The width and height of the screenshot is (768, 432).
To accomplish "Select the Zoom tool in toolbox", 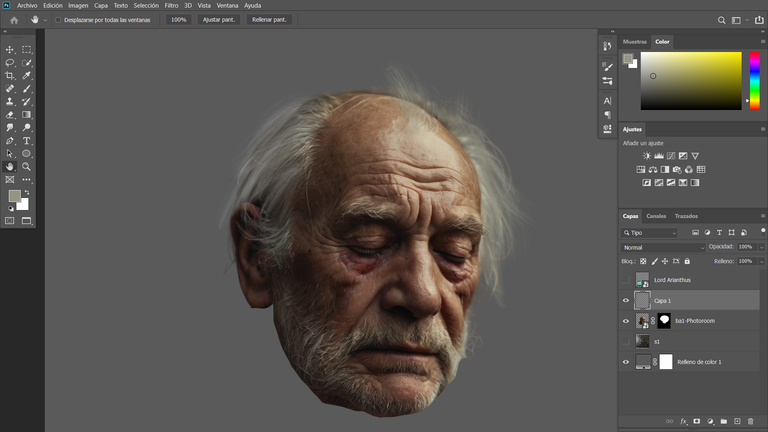I will (26, 167).
